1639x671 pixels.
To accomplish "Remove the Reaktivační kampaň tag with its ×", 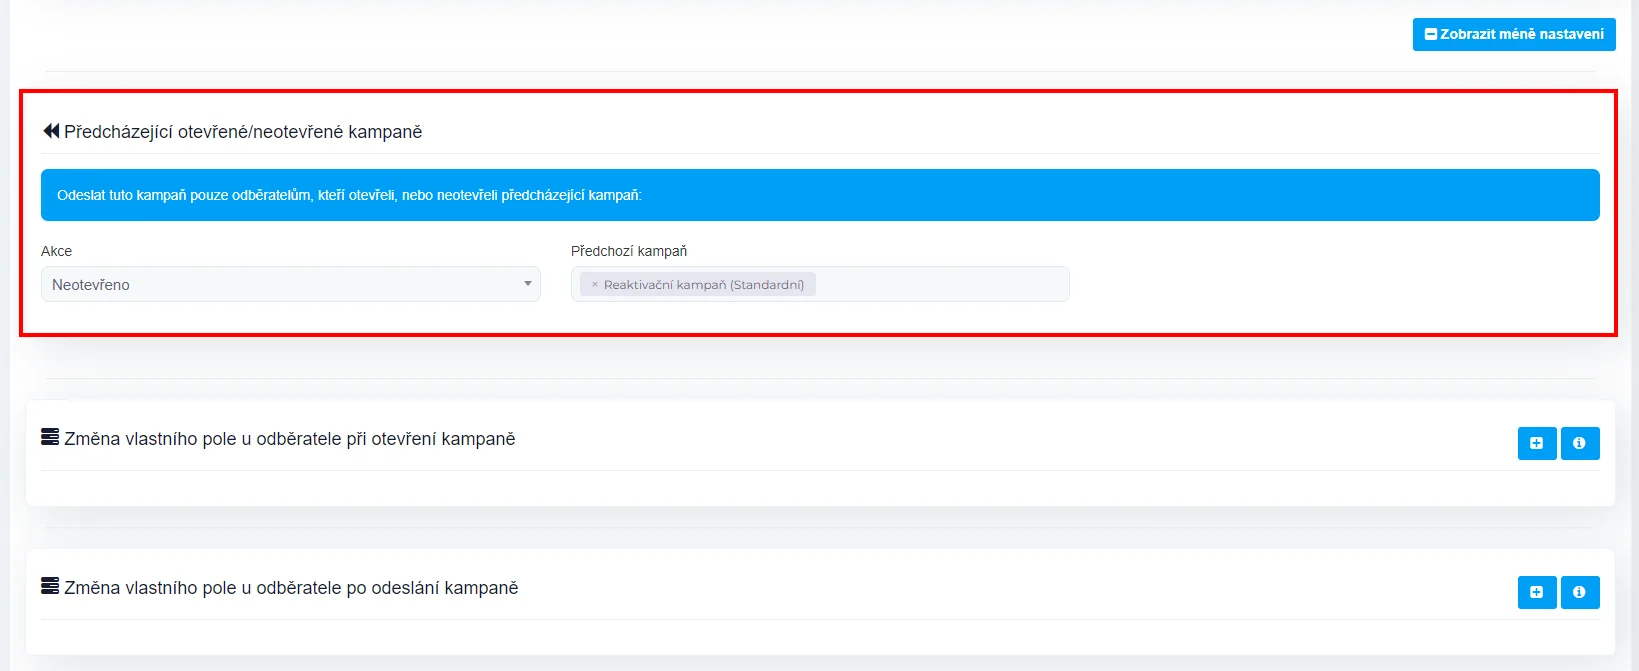I will click(x=594, y=285).
